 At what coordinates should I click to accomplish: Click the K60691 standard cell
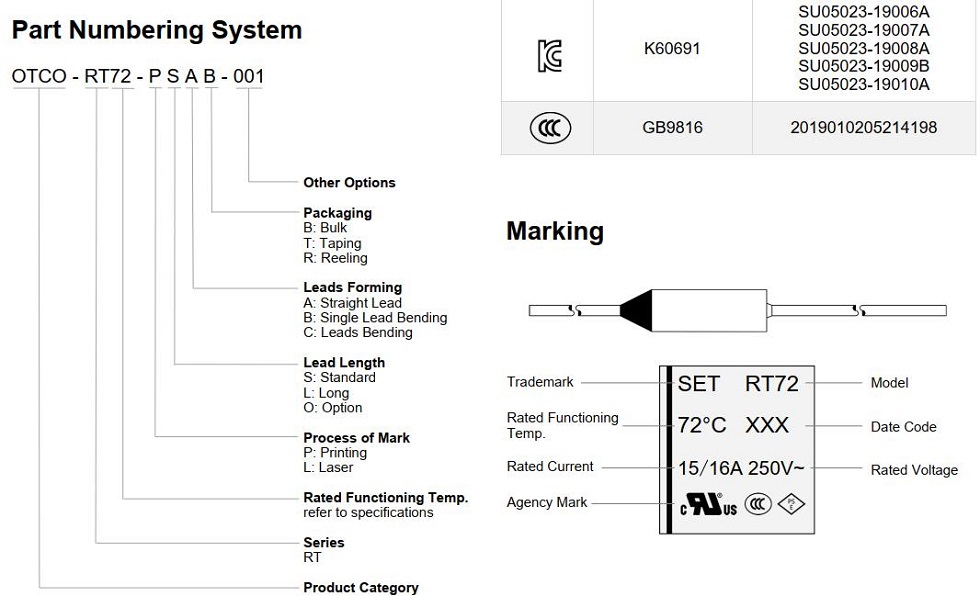[673, 48]
